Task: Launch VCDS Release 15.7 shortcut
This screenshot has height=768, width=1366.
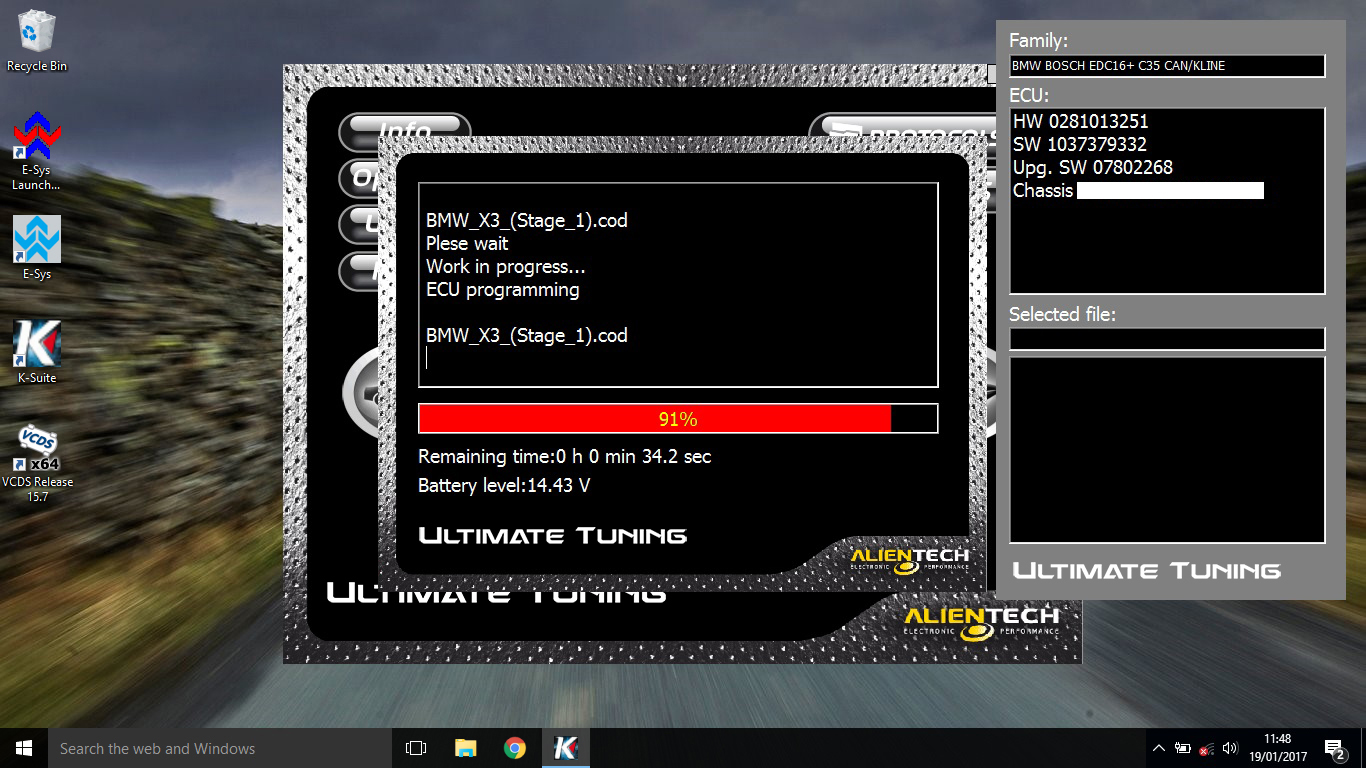Action: [37, 460]
